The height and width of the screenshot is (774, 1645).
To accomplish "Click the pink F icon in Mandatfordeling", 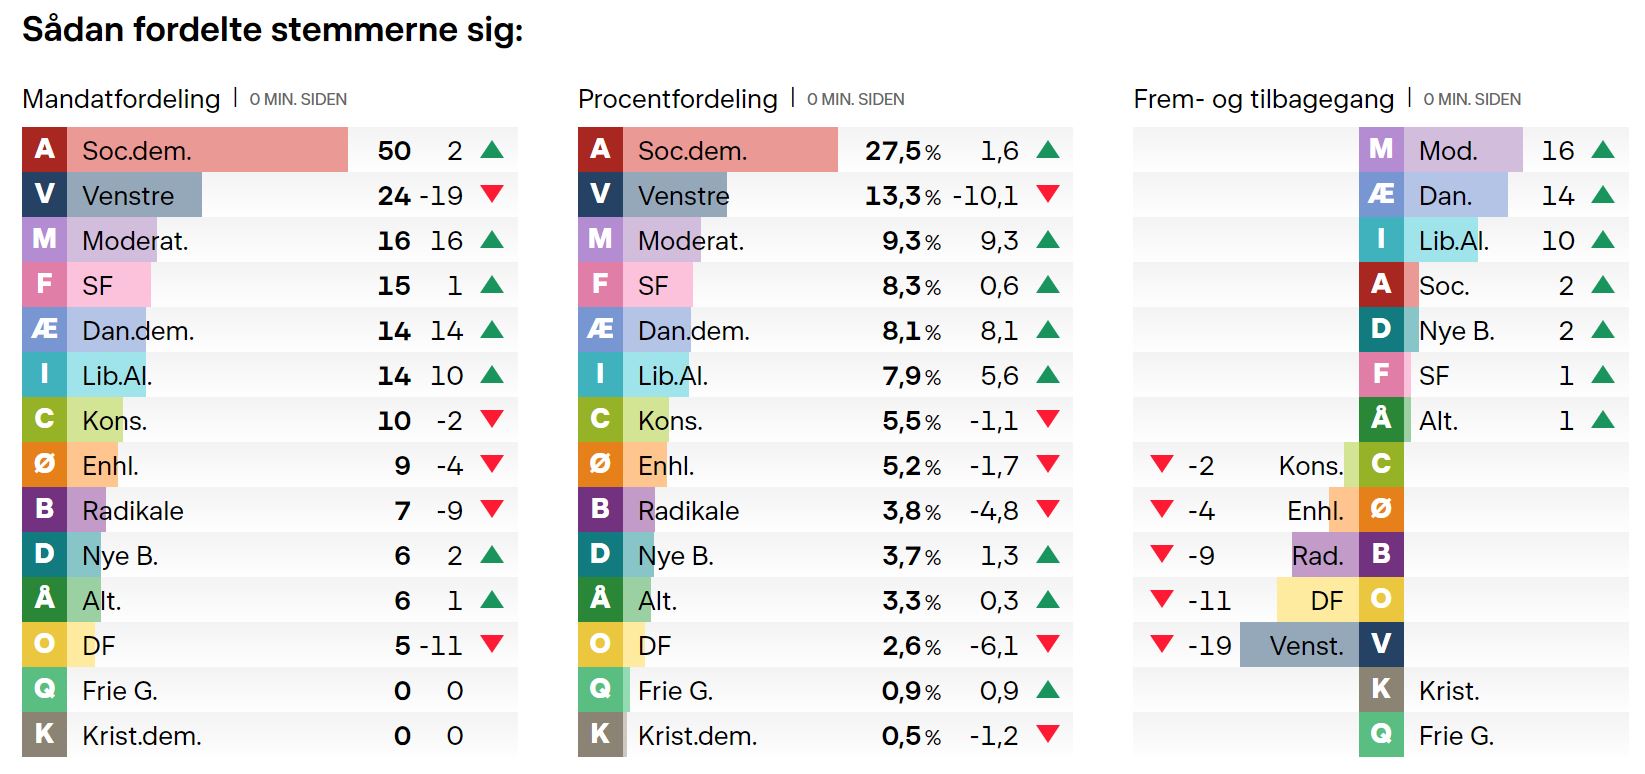I will [x=44, y=285].
